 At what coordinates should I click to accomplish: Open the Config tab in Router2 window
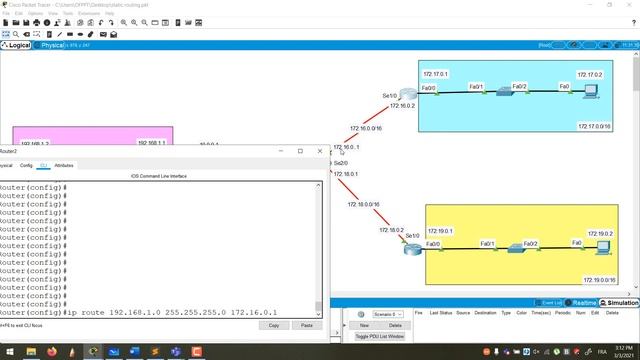point(26,165)
